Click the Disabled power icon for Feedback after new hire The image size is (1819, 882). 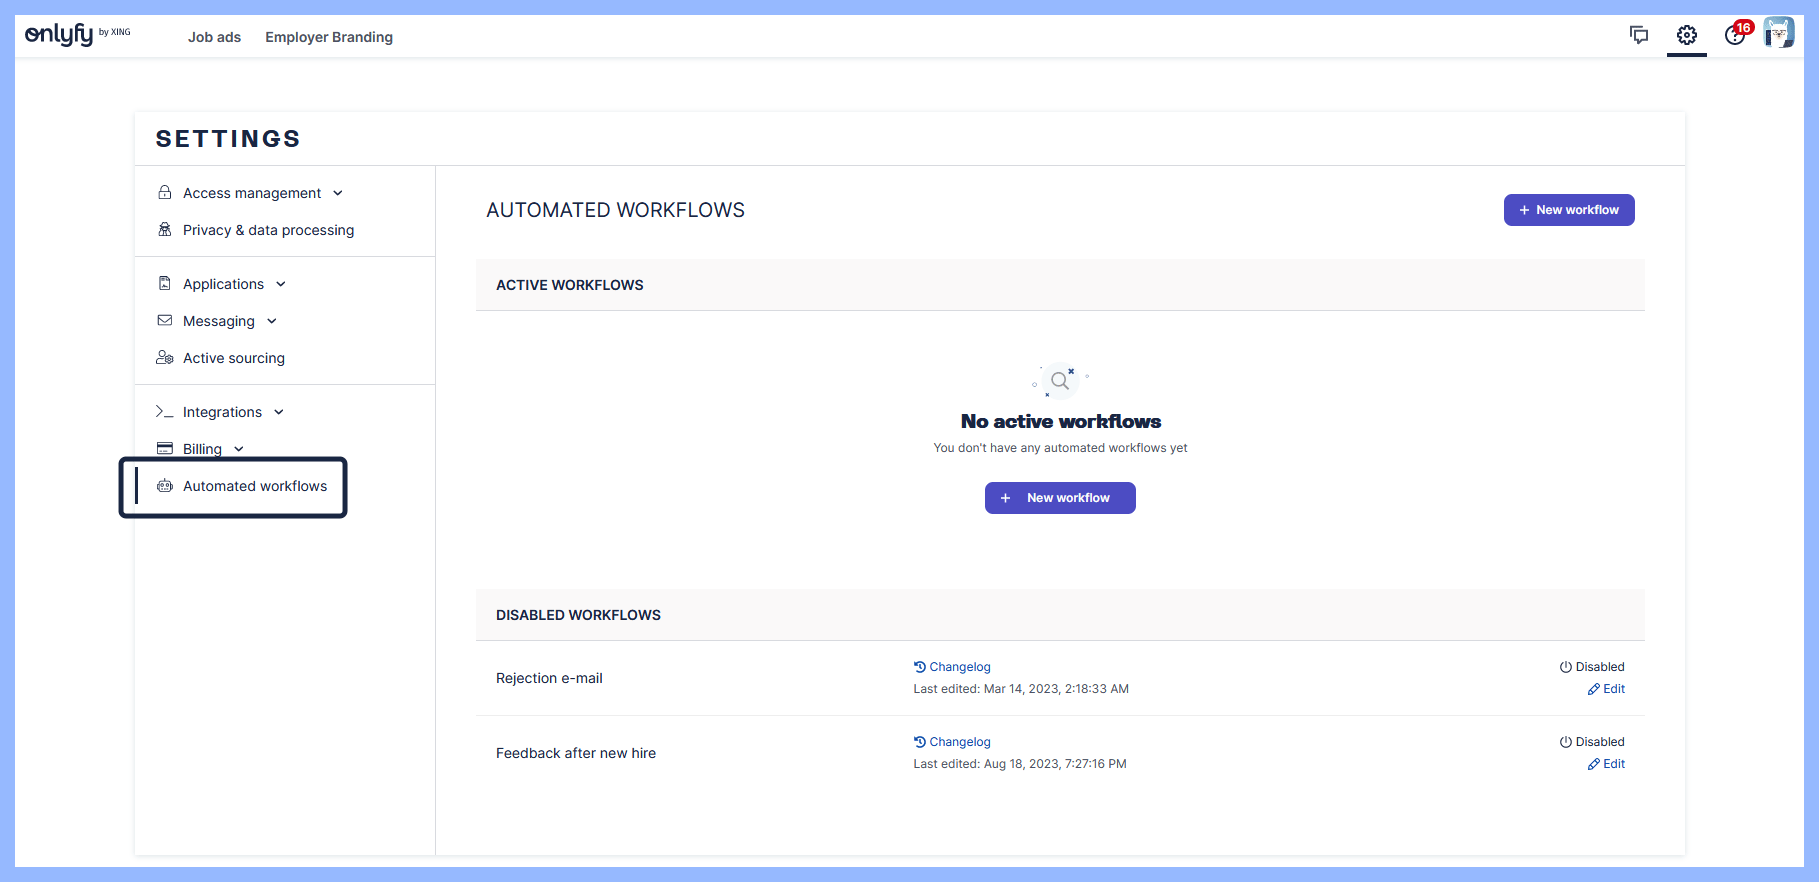[x=1566, y=742]
